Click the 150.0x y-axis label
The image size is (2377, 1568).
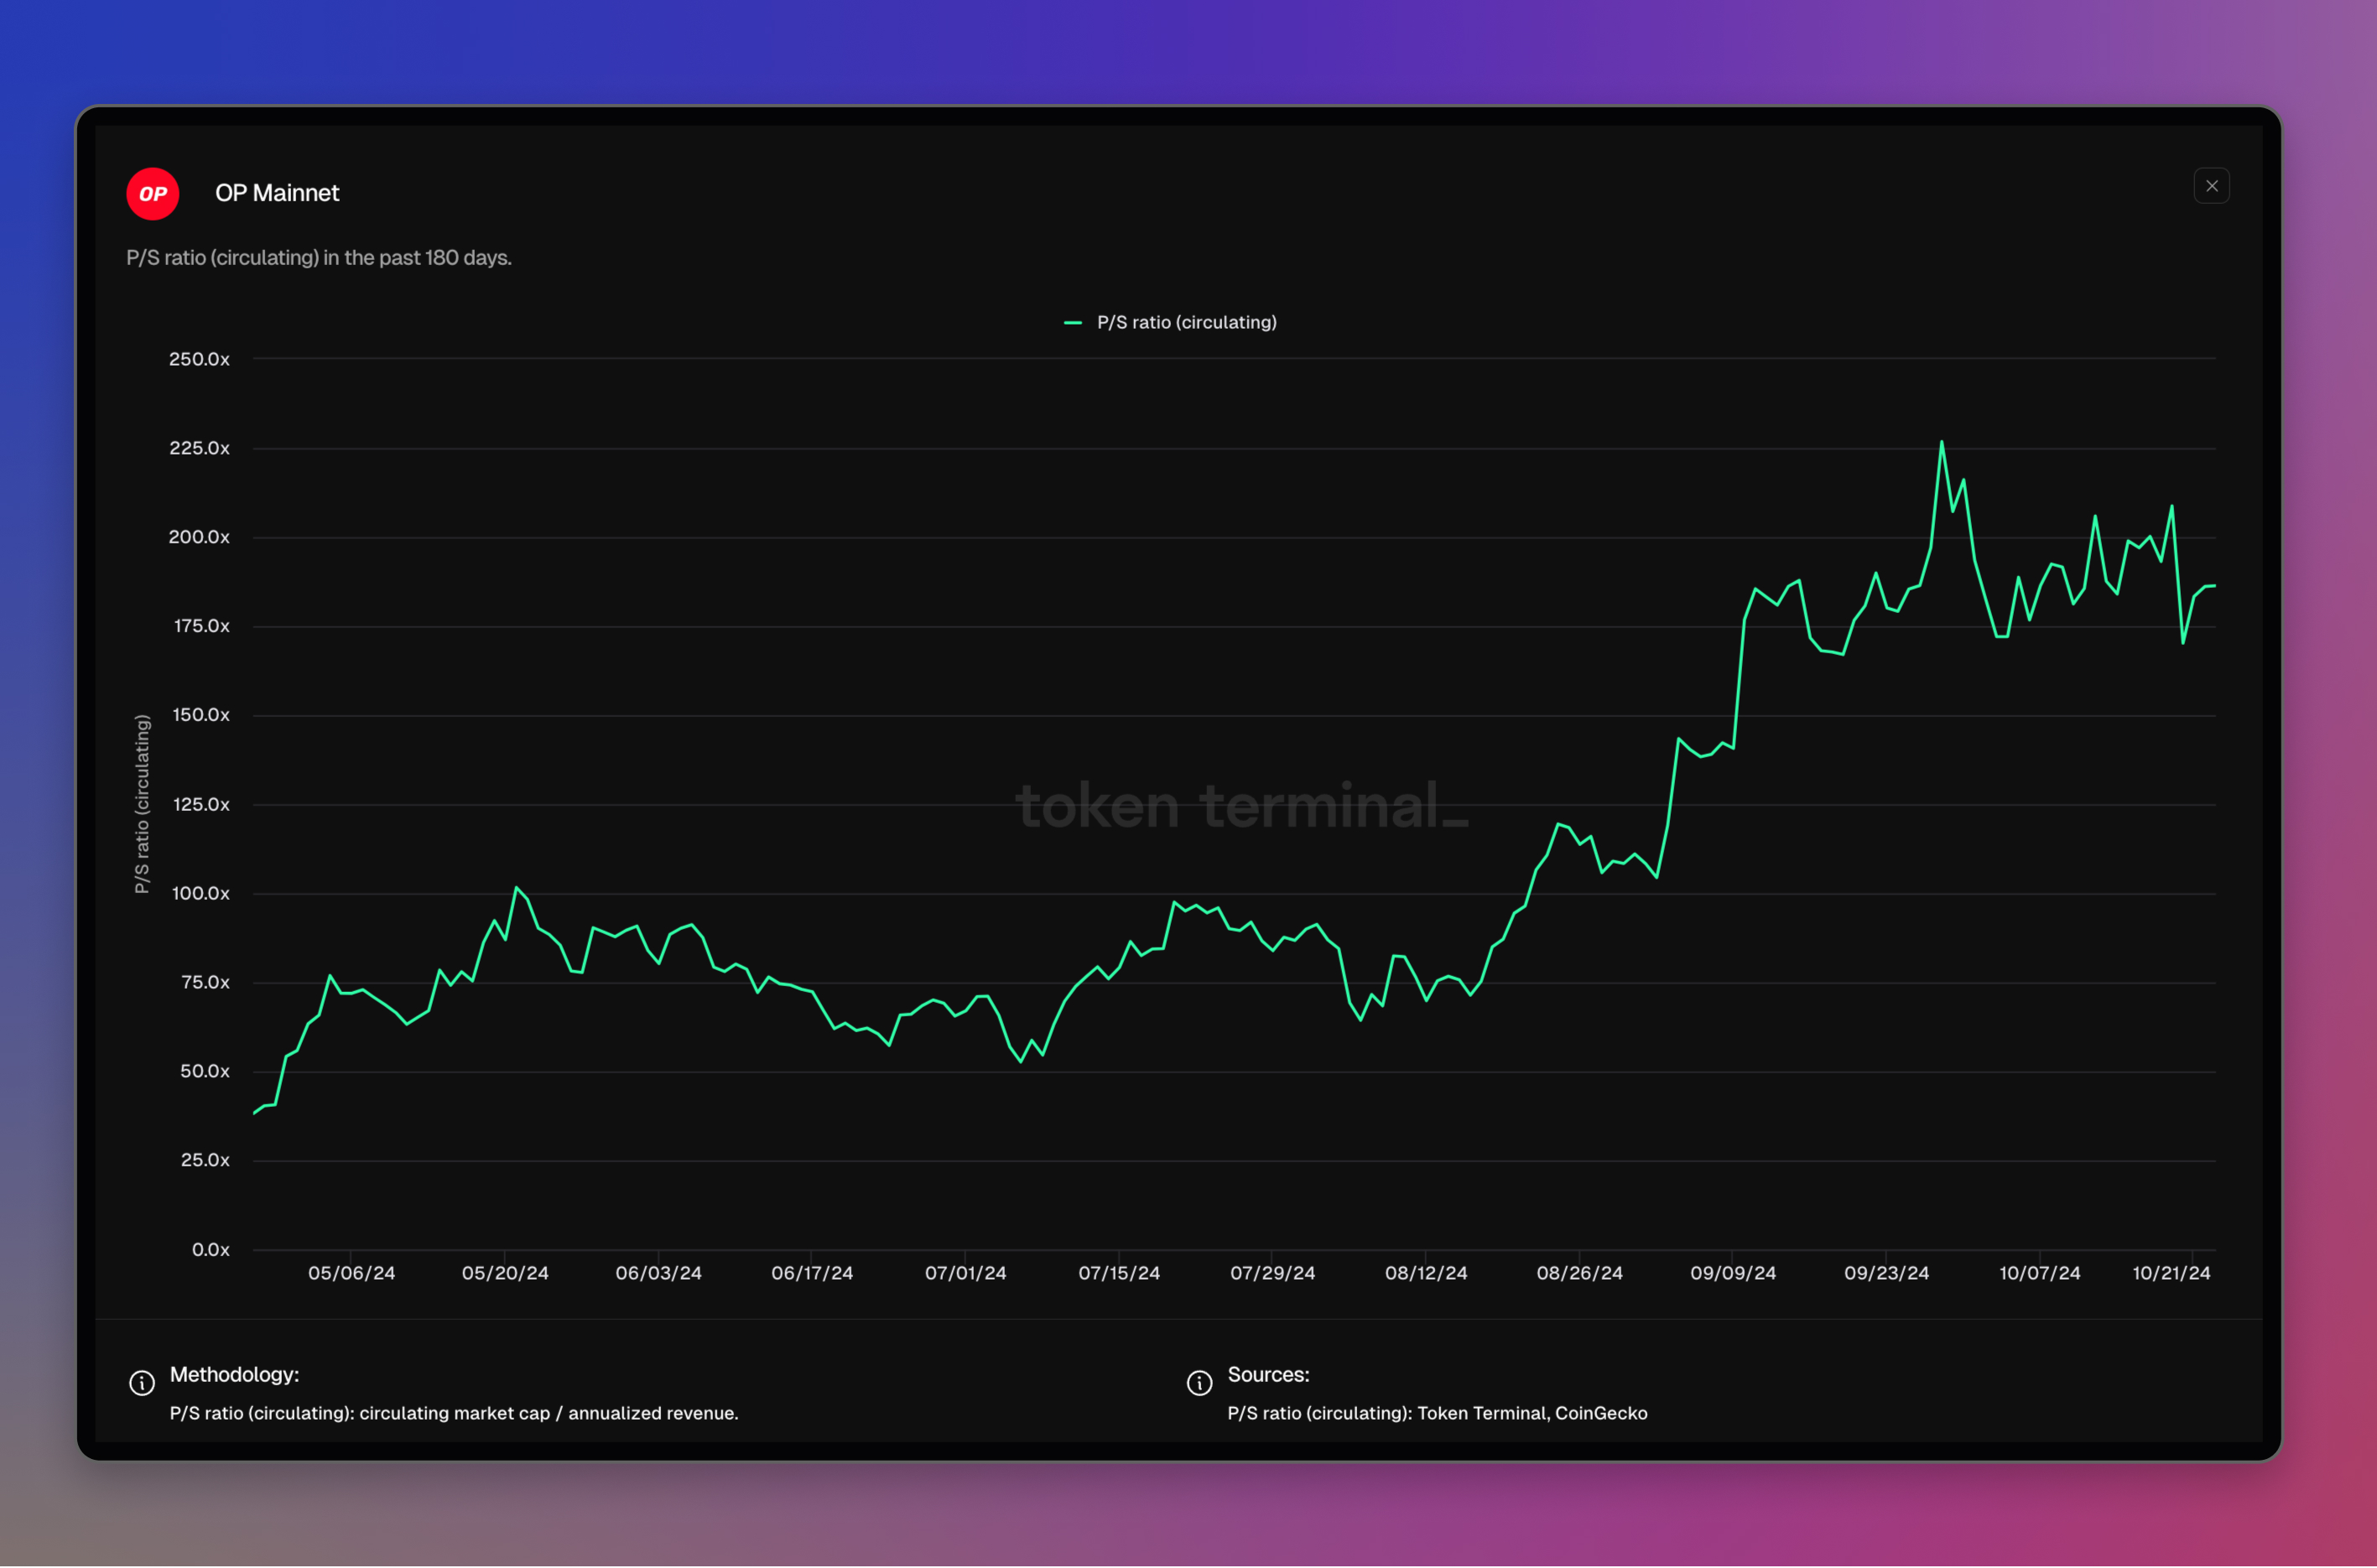point(201,715)
